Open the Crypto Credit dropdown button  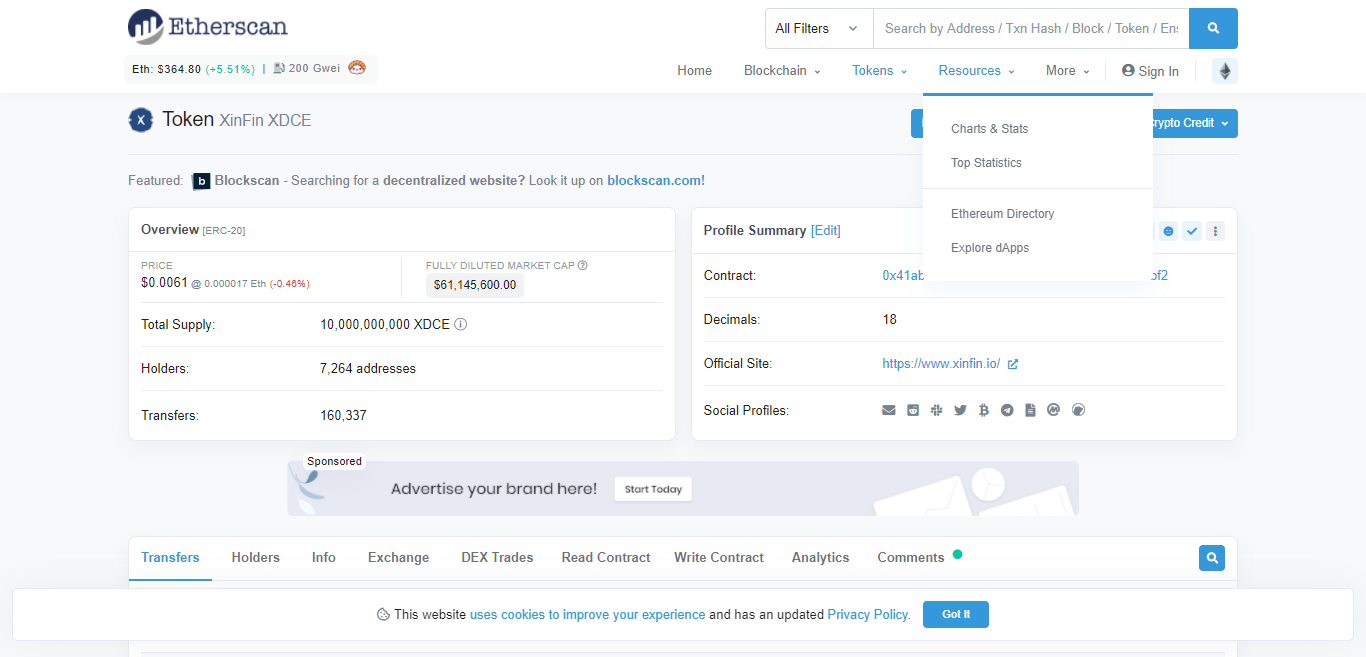[1194, 123]
